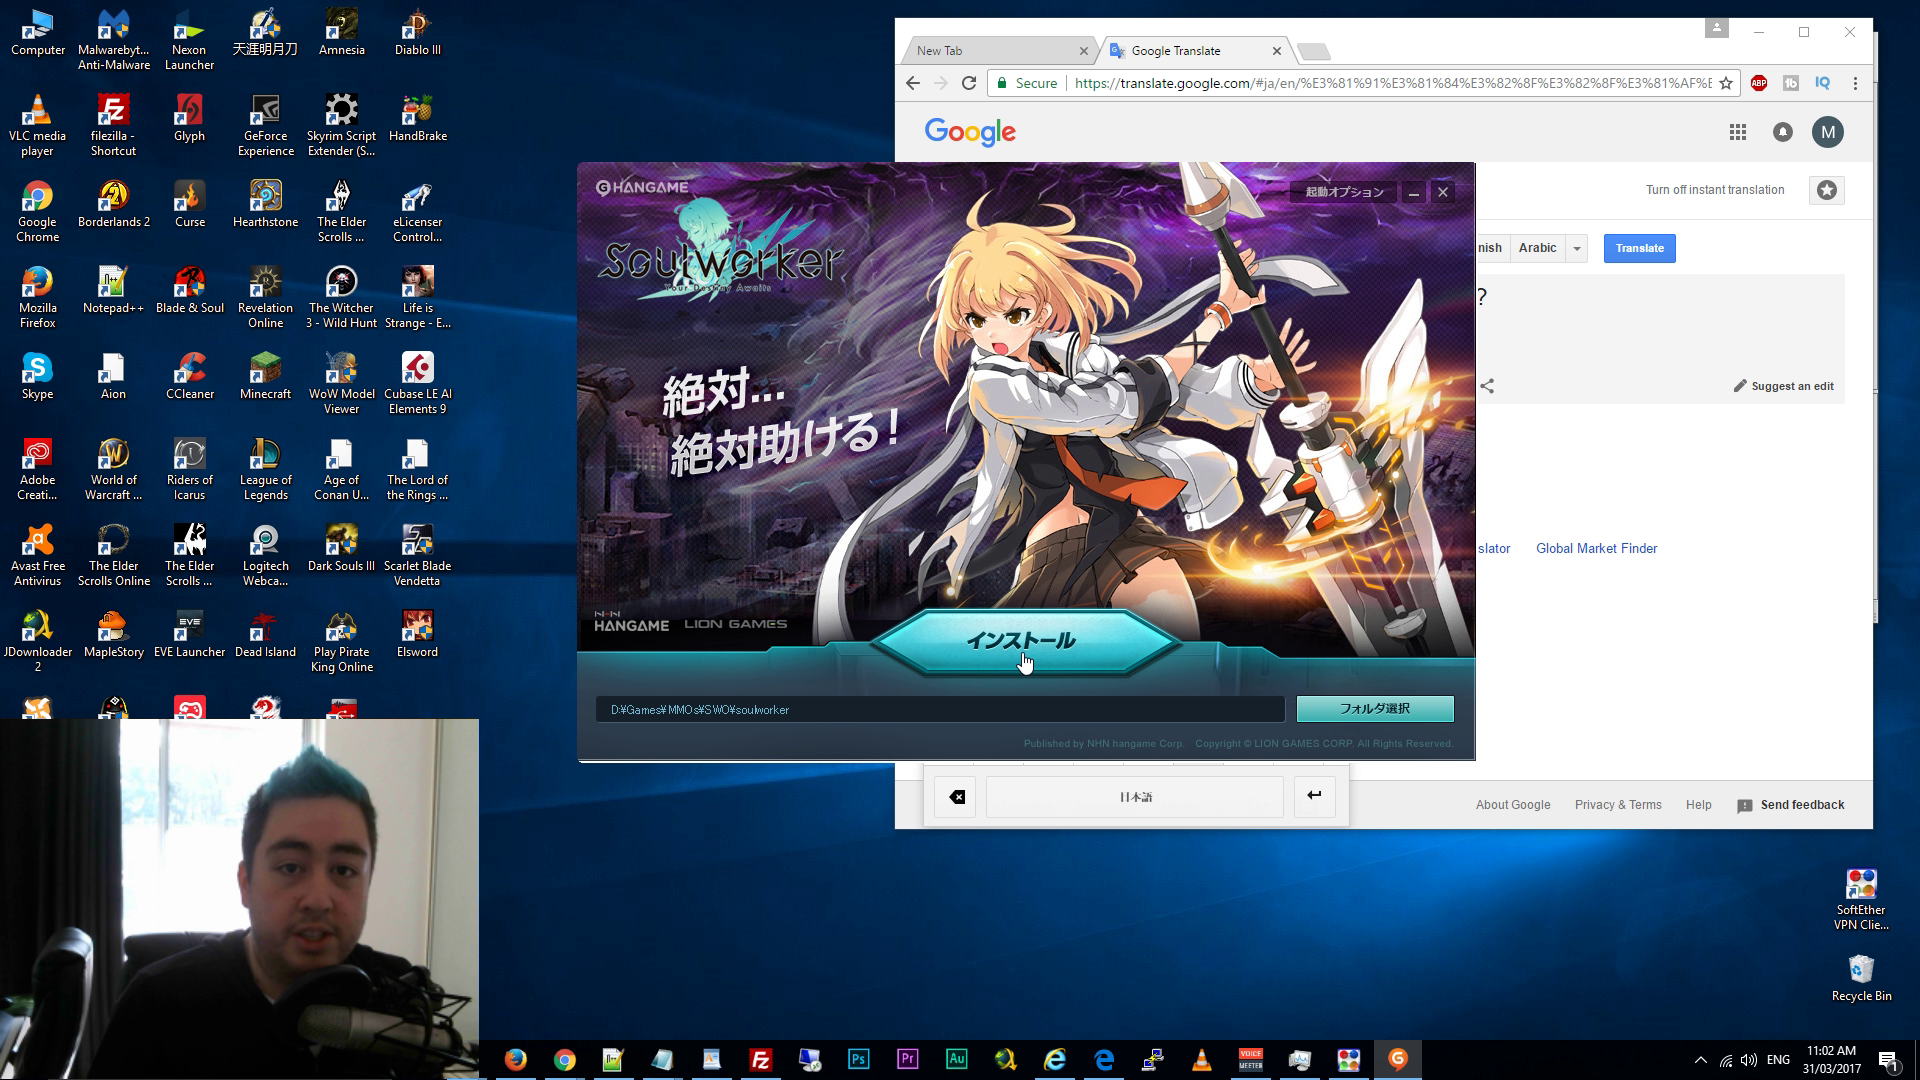Screen dimensions: 1920x1080
Task: Click backspace key on the input tools keyboard
Action: click(956, 797)
